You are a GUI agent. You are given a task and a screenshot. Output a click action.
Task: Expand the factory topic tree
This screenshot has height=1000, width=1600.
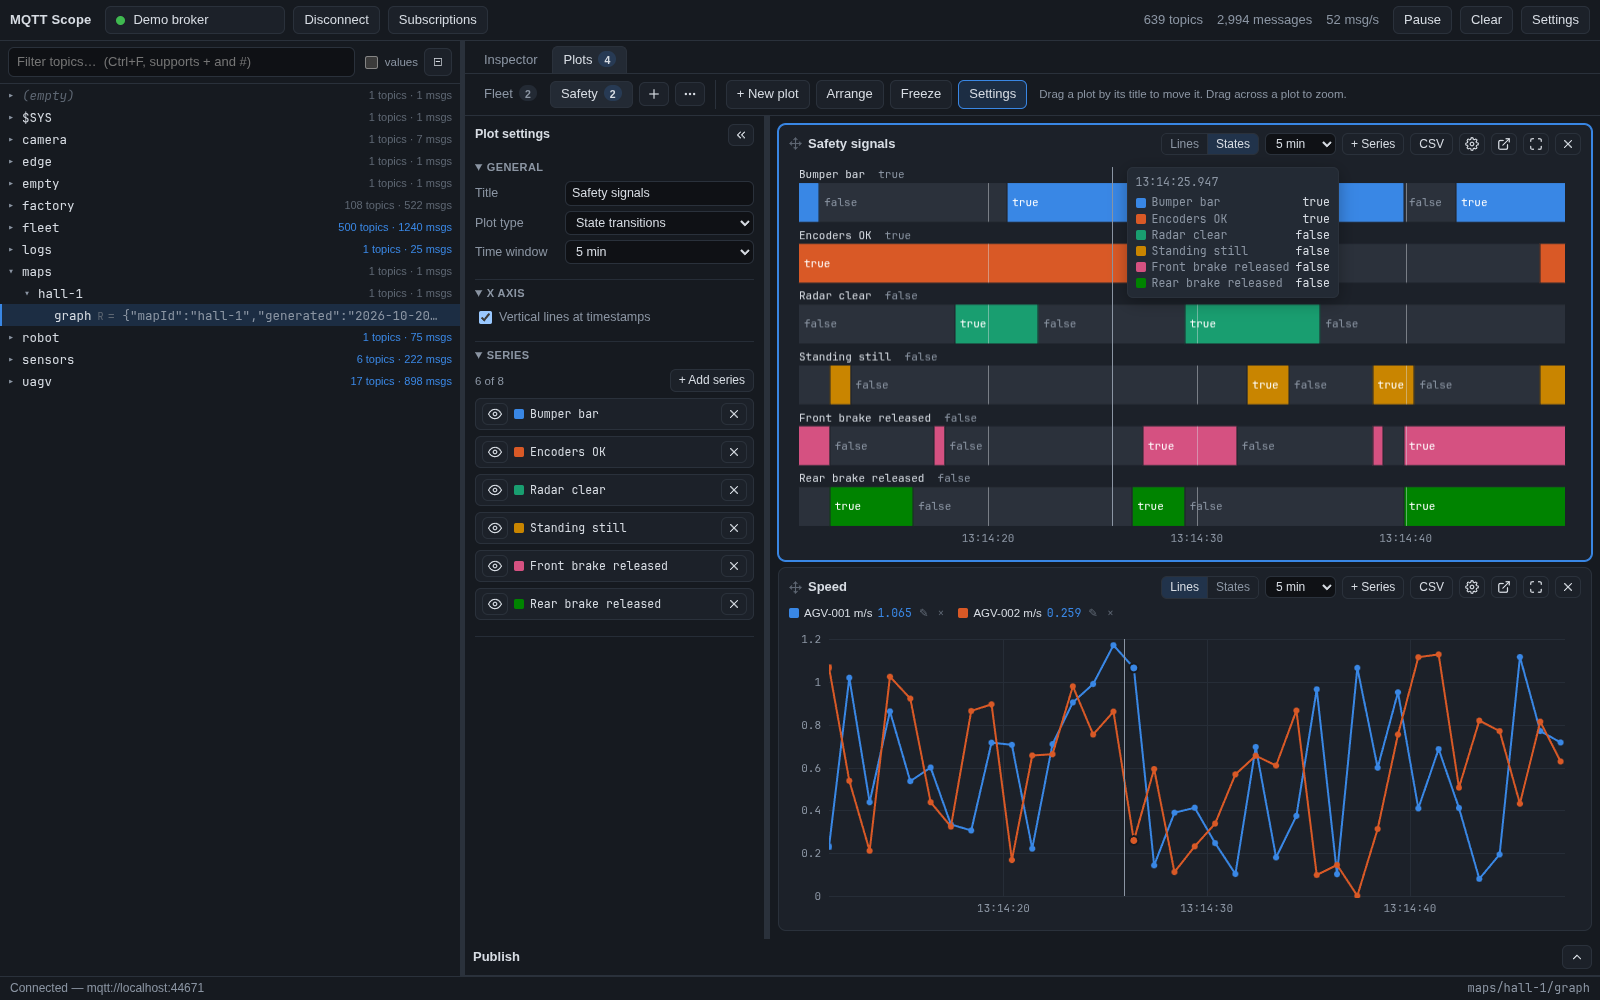[x=11, y=205]
